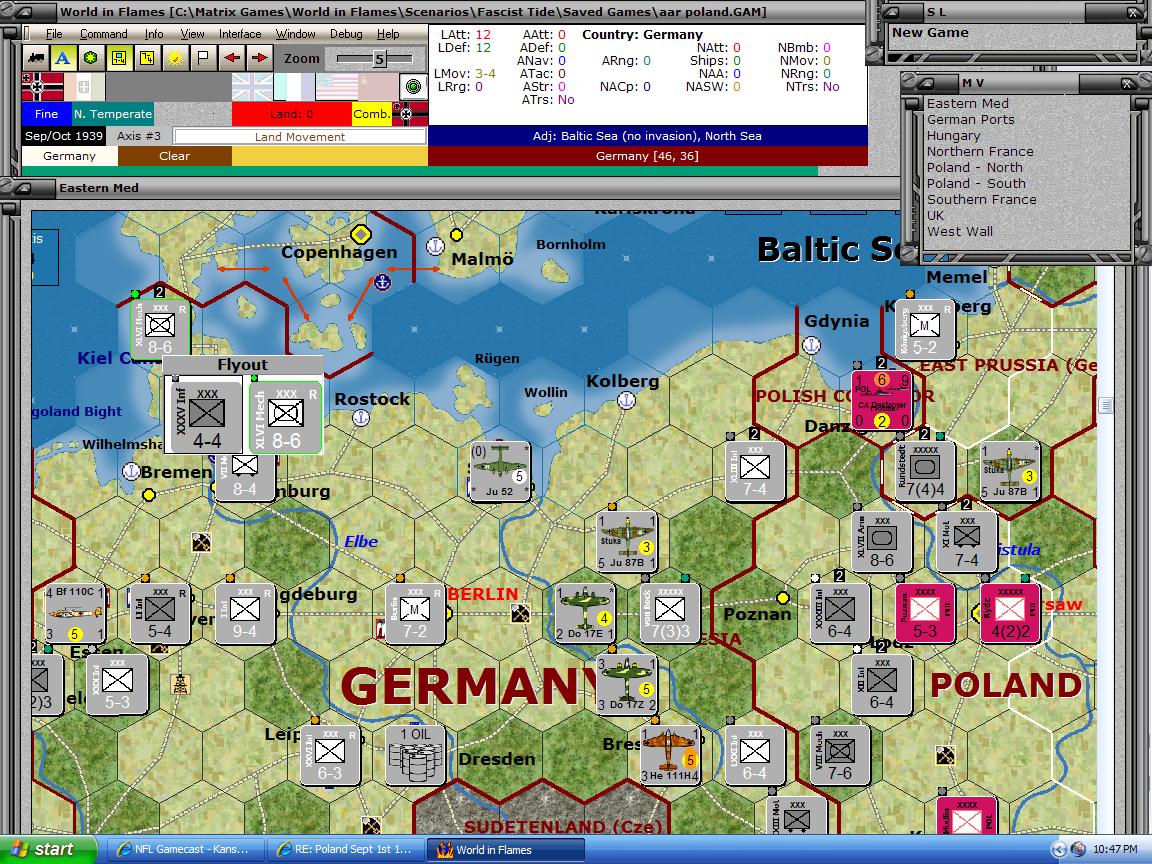Click the map vertical scrollbar thumb
Image resolution: width=1152 pixels, height=864 pixels.
click(1106, 405)
